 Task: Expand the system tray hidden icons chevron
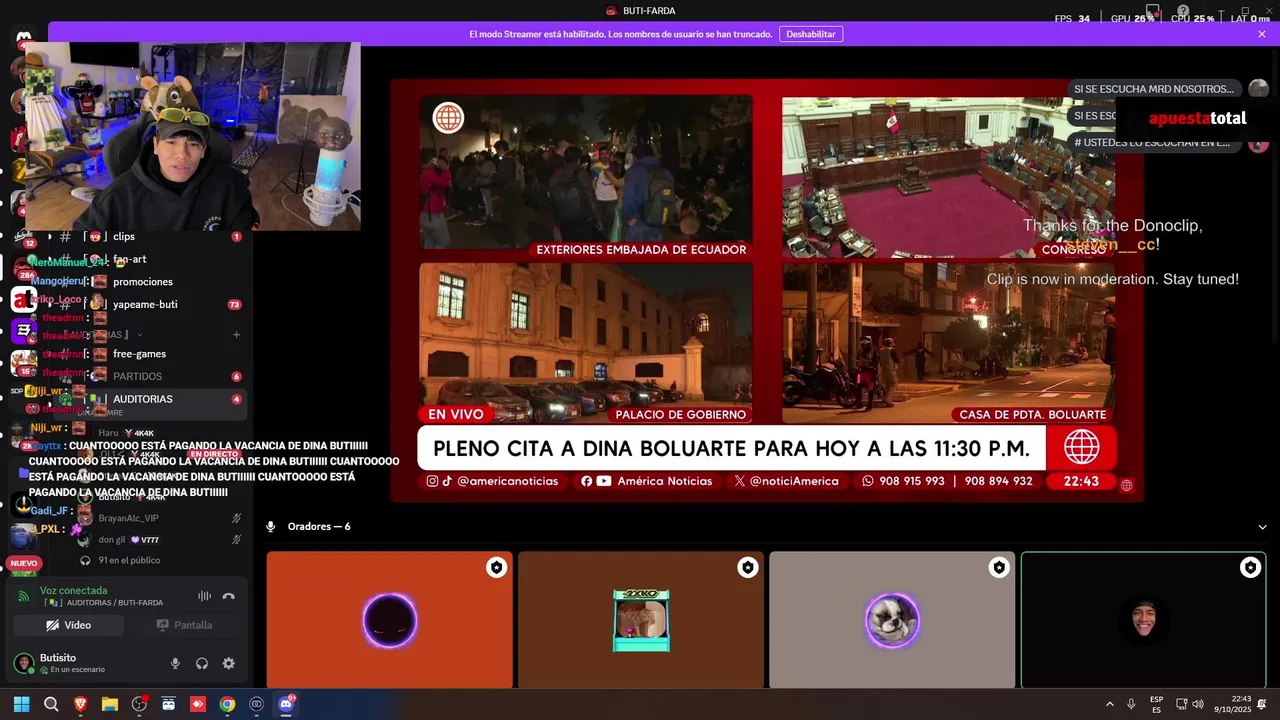pyautogui.click(x=1109, y=704)
